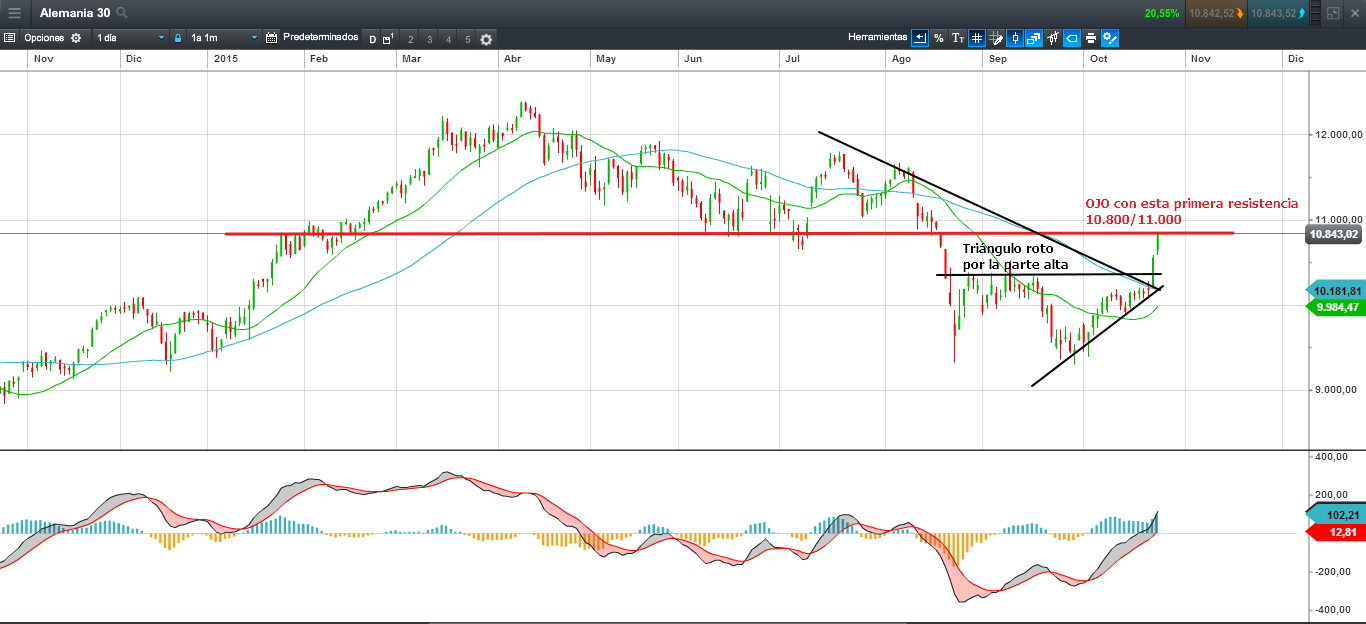The height and width of the screenshot is (624, 1366).
Task: Expand the 1a 1m range dropdown
Action: click(224, 38)
